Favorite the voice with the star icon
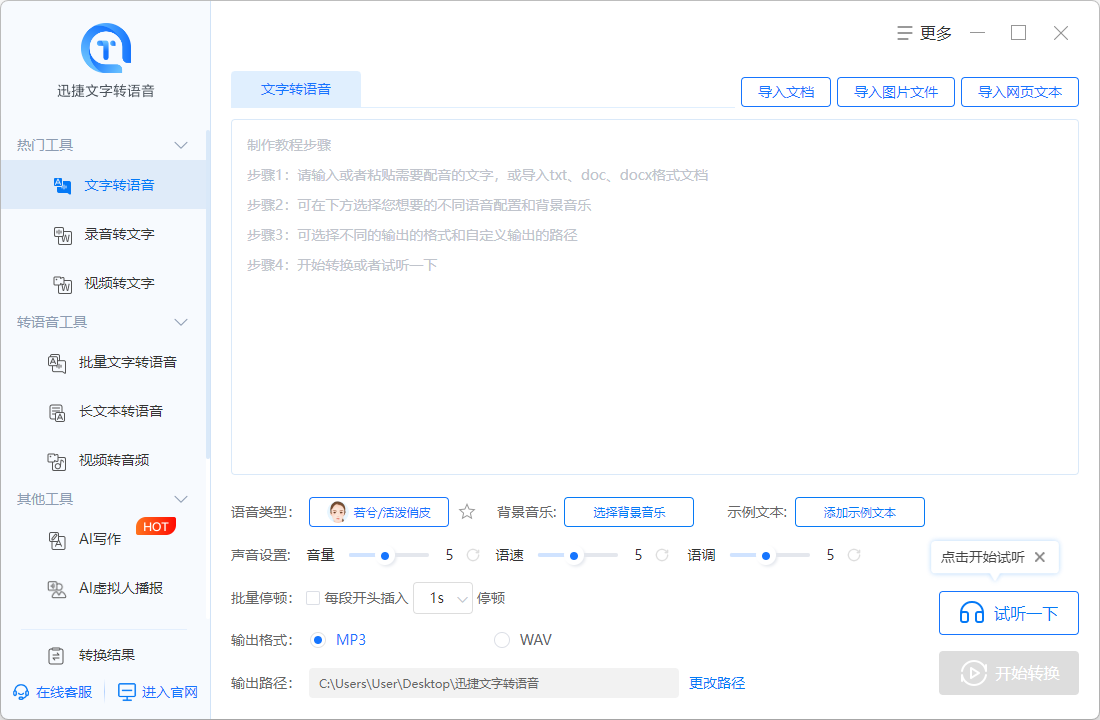The width and height of the screenshot is (1100, 720). [467, 512]
